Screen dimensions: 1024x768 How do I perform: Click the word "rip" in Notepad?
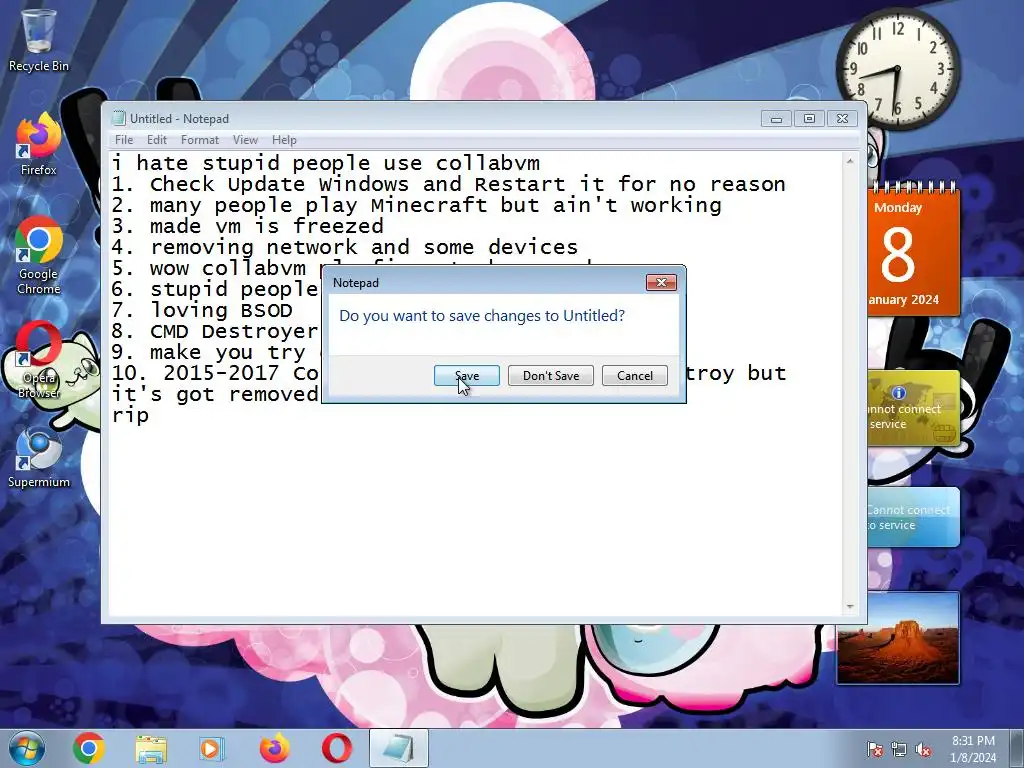pyautogui.click(x=131, y=416)
